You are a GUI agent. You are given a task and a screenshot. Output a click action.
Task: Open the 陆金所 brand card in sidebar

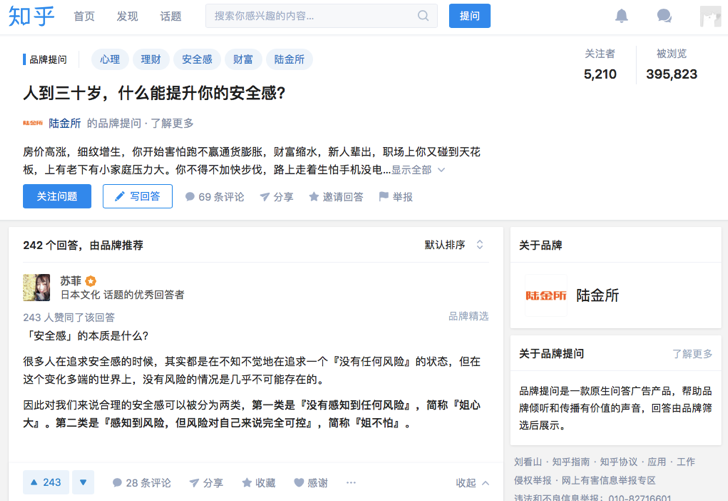(x=616, y=295)
